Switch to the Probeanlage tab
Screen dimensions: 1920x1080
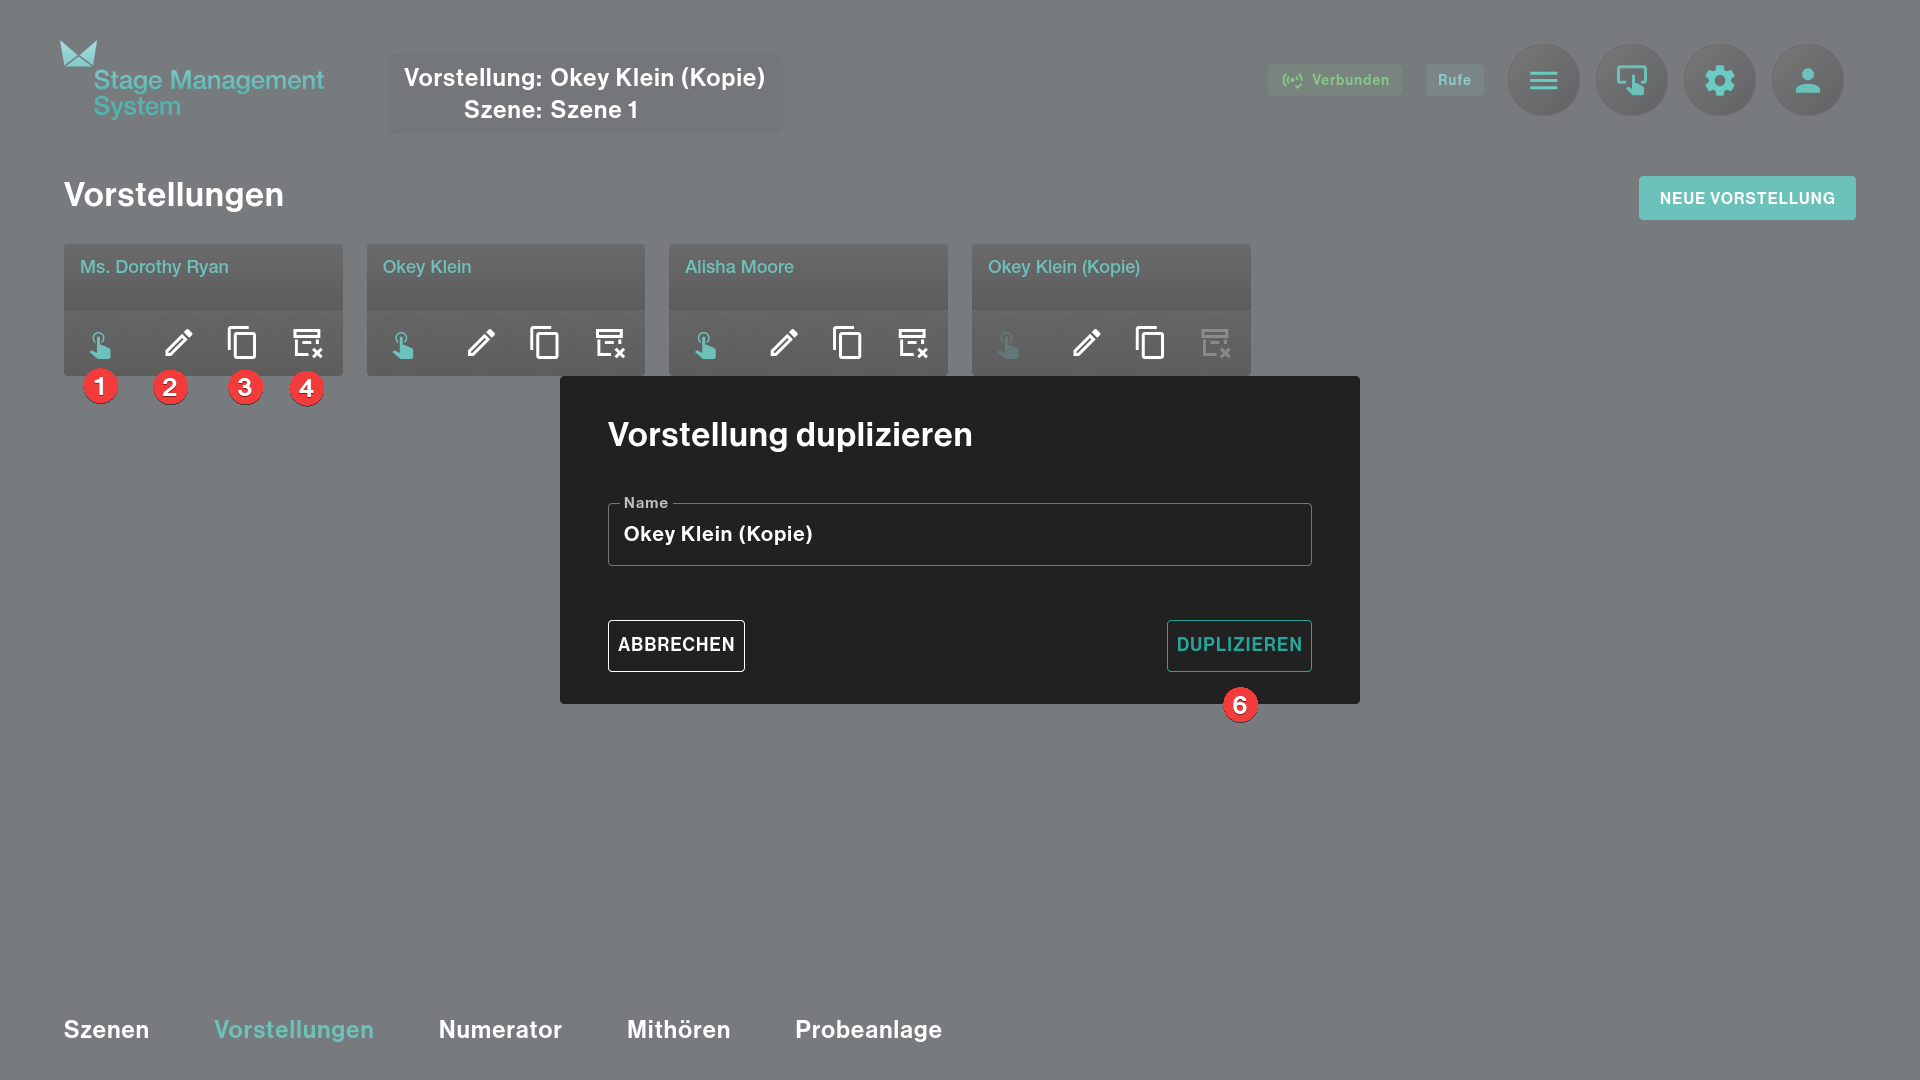point(868,1030)
